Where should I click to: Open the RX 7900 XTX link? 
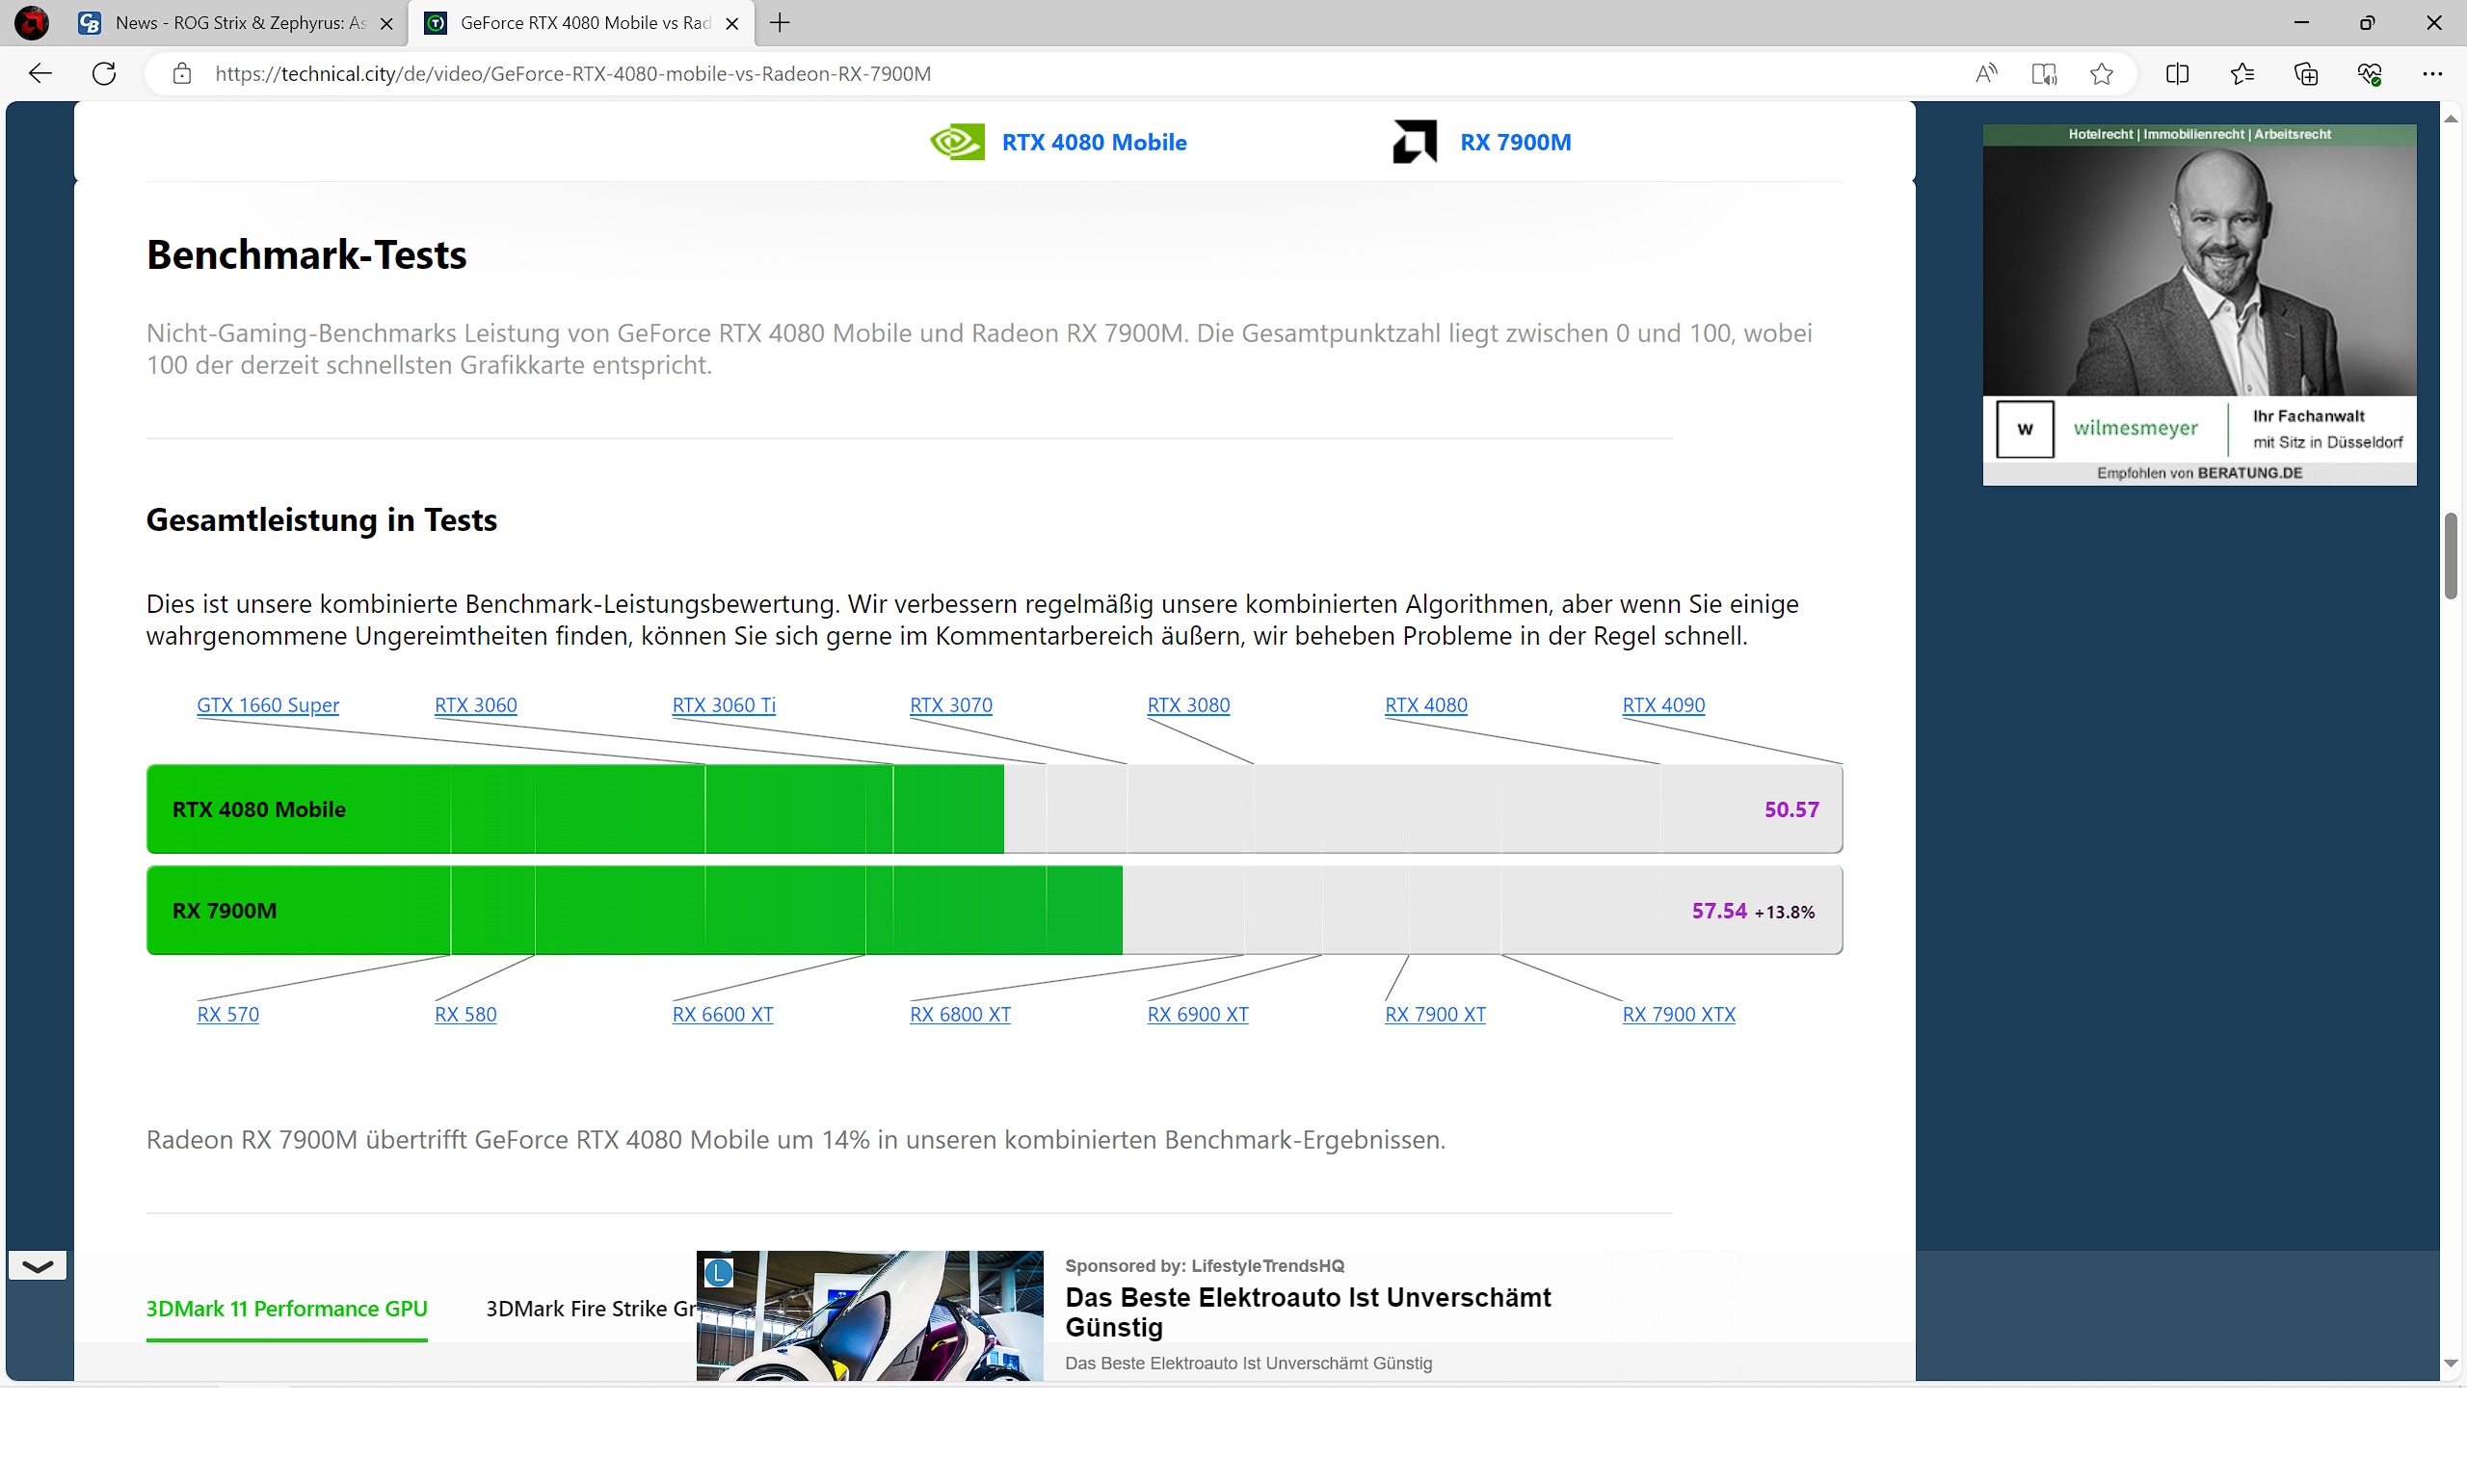coord(1678,1014)
